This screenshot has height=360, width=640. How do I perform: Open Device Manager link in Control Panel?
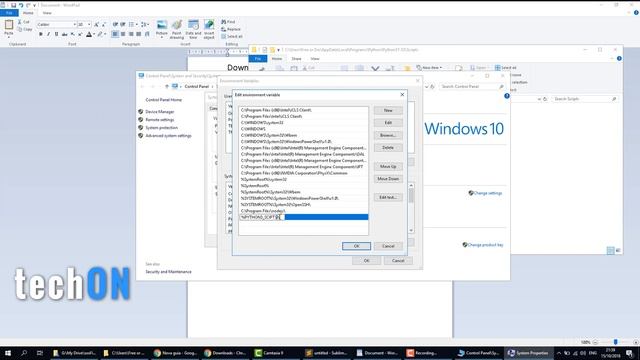point(160,111)
